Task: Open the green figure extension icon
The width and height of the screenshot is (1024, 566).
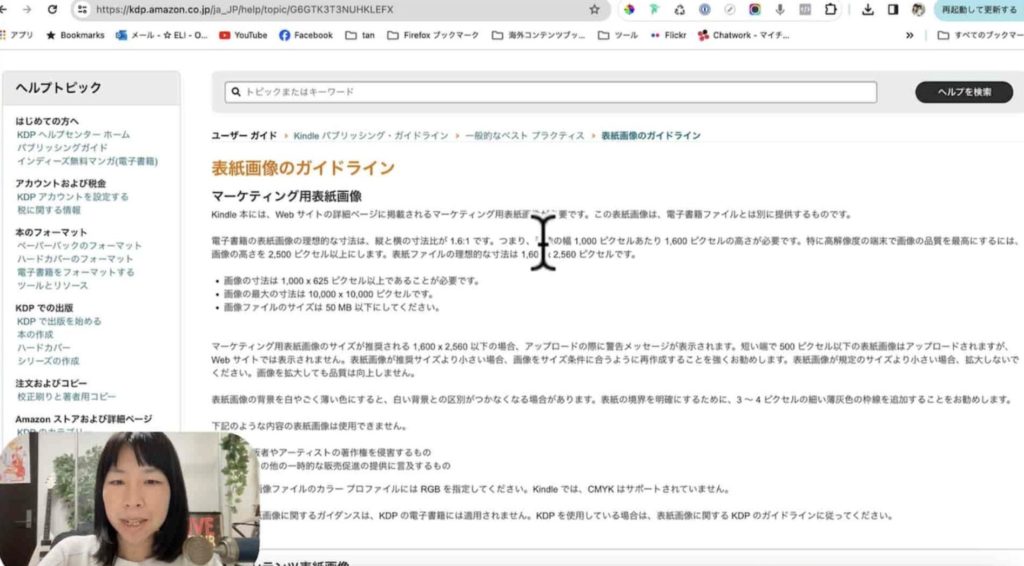Action: 654,9
